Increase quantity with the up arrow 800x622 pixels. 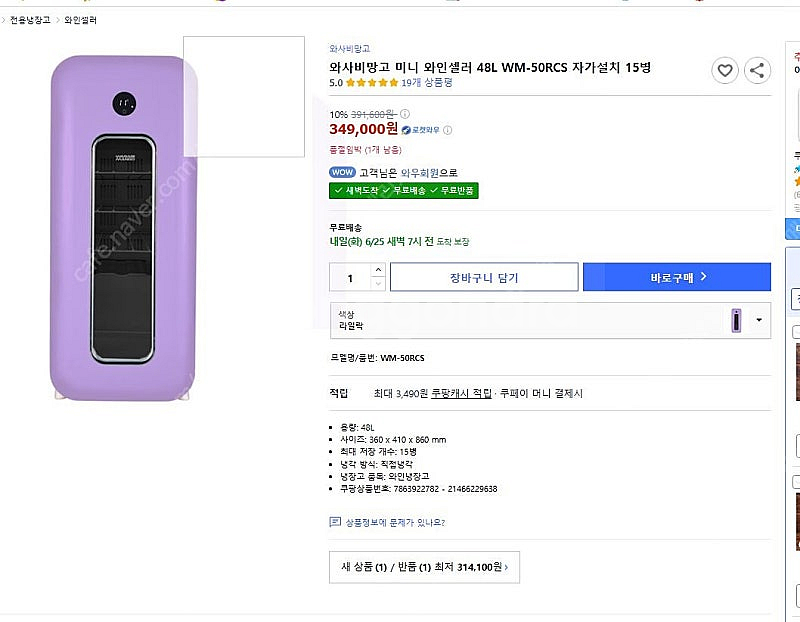(378, 270)
